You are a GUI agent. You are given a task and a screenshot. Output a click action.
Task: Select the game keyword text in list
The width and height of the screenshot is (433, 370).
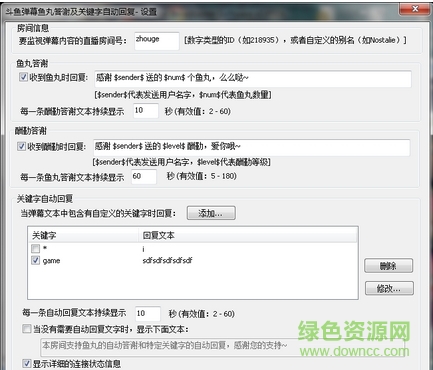pos(51,261)
